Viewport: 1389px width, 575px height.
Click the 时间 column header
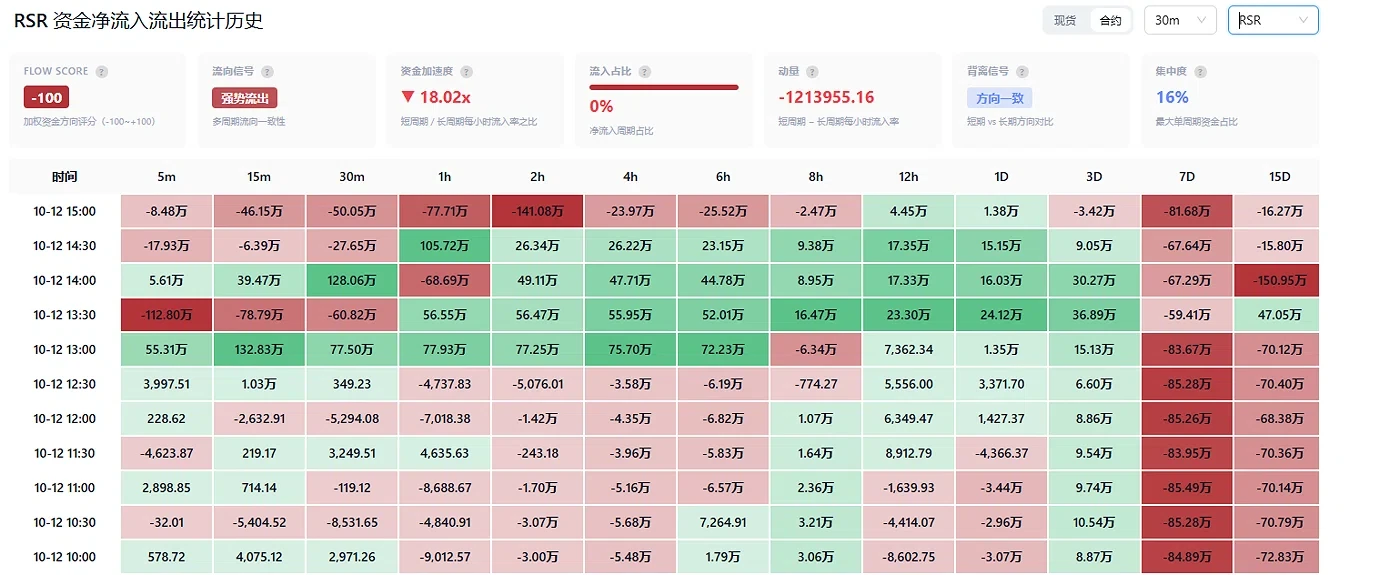click(x=64, y=177)
